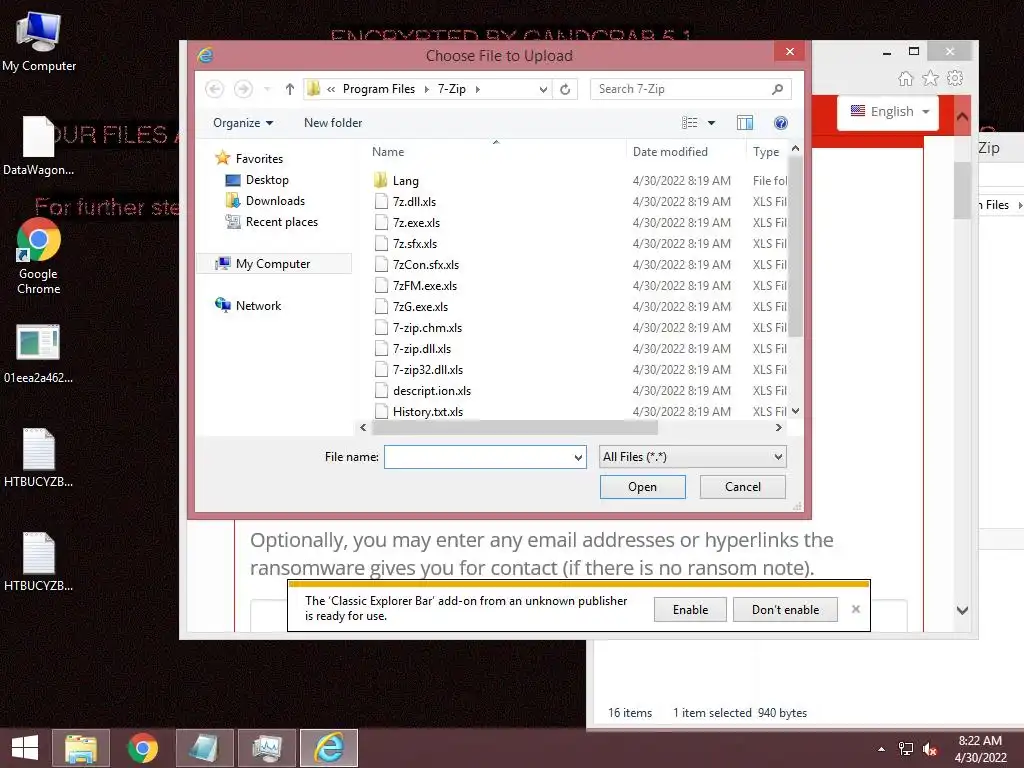
Task: Open the Organize menu
Action: click(x=242, y=123)
